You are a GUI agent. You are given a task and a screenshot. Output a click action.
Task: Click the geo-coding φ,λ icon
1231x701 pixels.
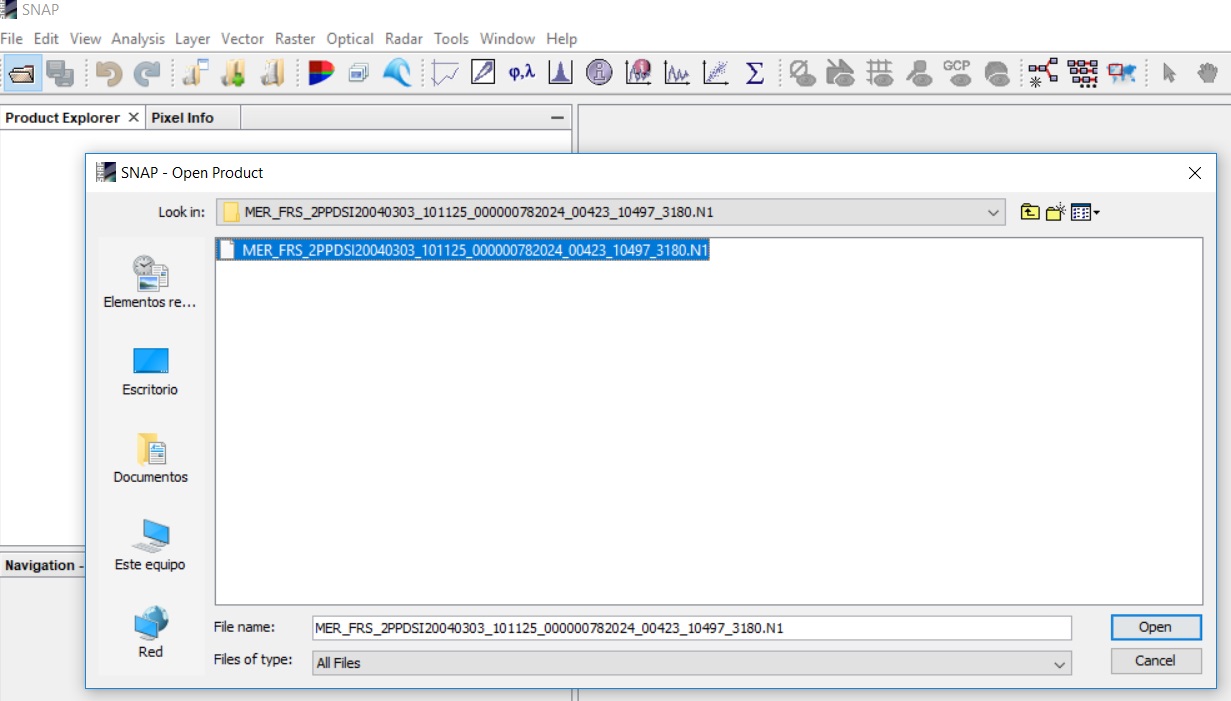click(521, 73)
